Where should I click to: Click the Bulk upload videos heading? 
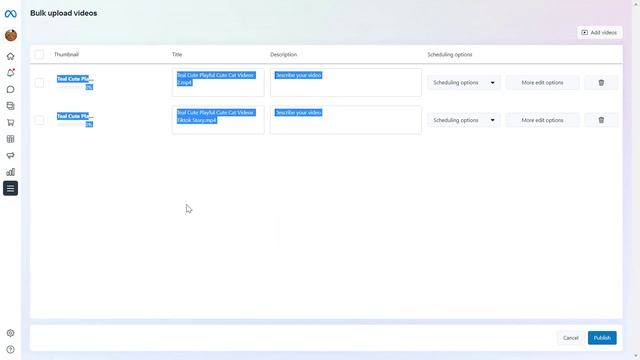pyautogui.click(x=64, y=13)
